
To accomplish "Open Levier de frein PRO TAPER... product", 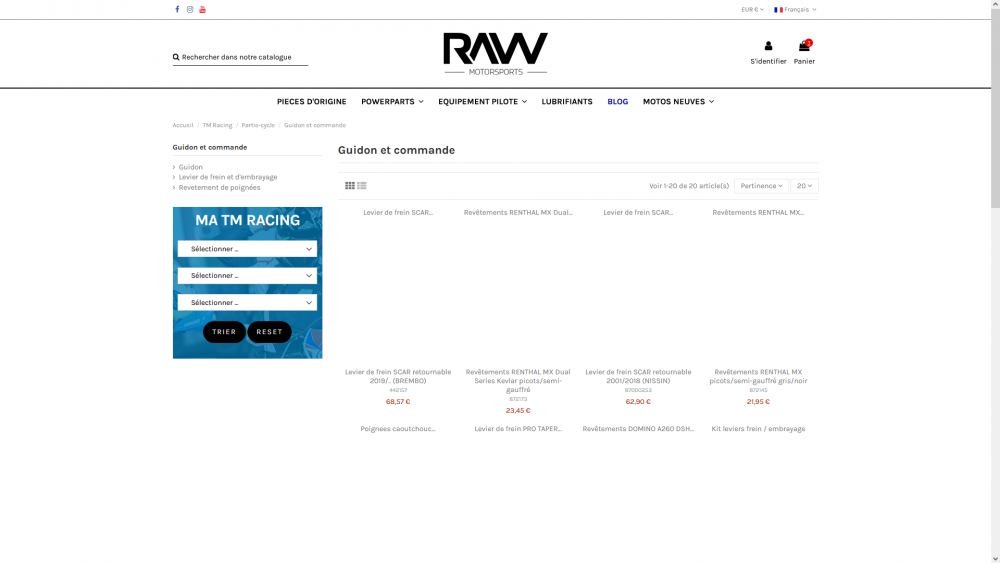I will click(518, 429).
